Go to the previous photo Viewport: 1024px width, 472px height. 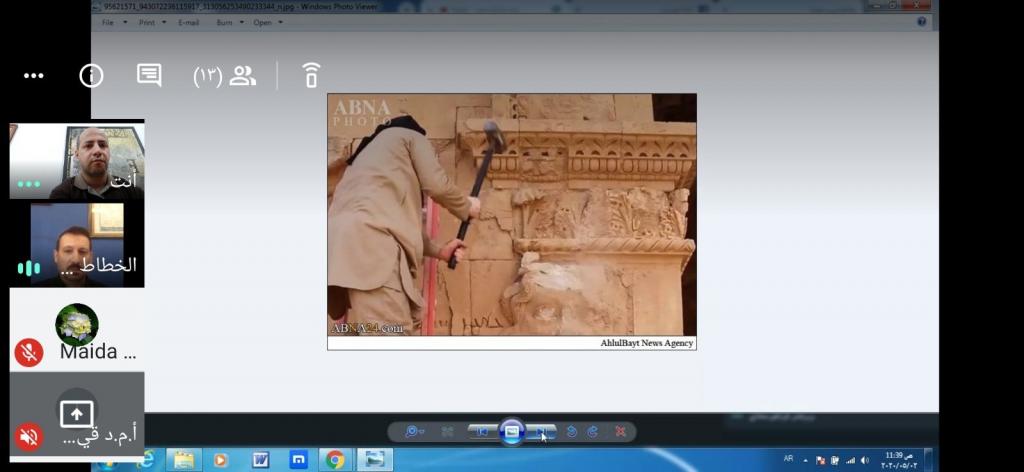coord(482,432)
